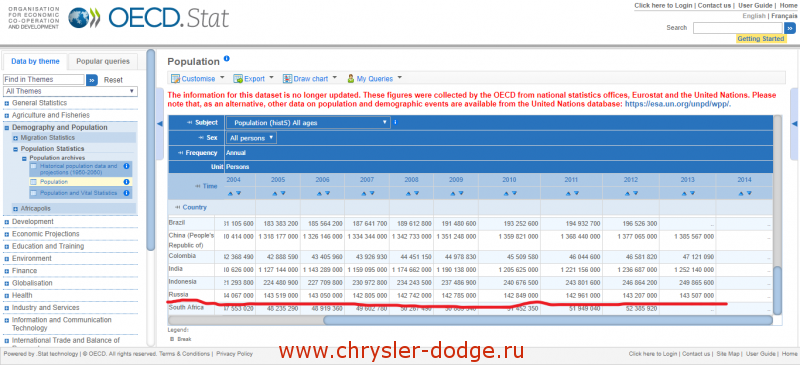This screenshot has height=365, width=800.
Task: Sort 2008 column descending
Action: tap(416, 193)
